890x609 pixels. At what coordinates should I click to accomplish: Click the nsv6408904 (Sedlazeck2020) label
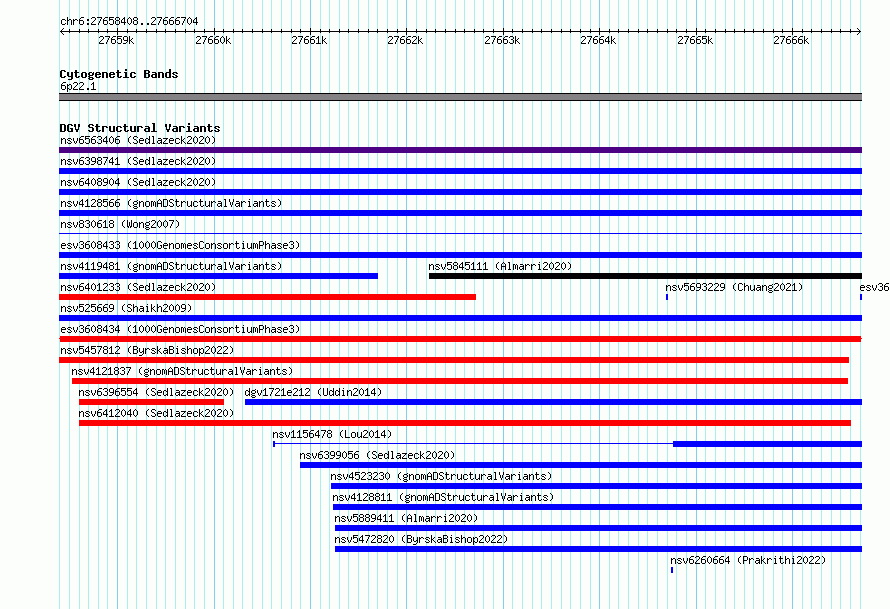pyautogui.click(x=138, y=182)
